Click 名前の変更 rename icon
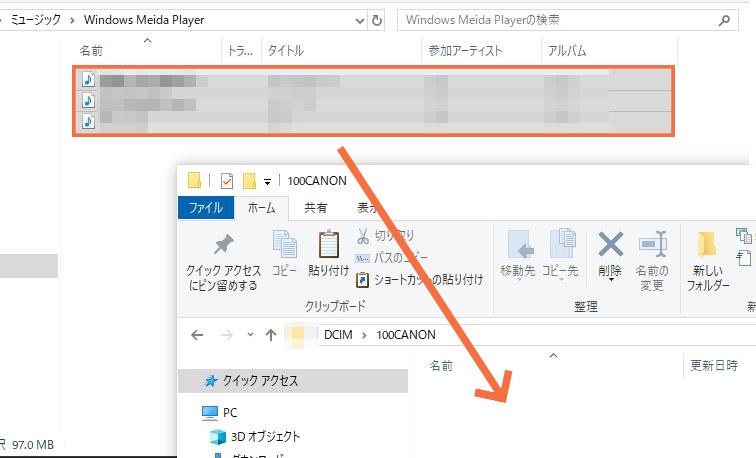This screenshot has height=458, width=756. tap(652, 244)
